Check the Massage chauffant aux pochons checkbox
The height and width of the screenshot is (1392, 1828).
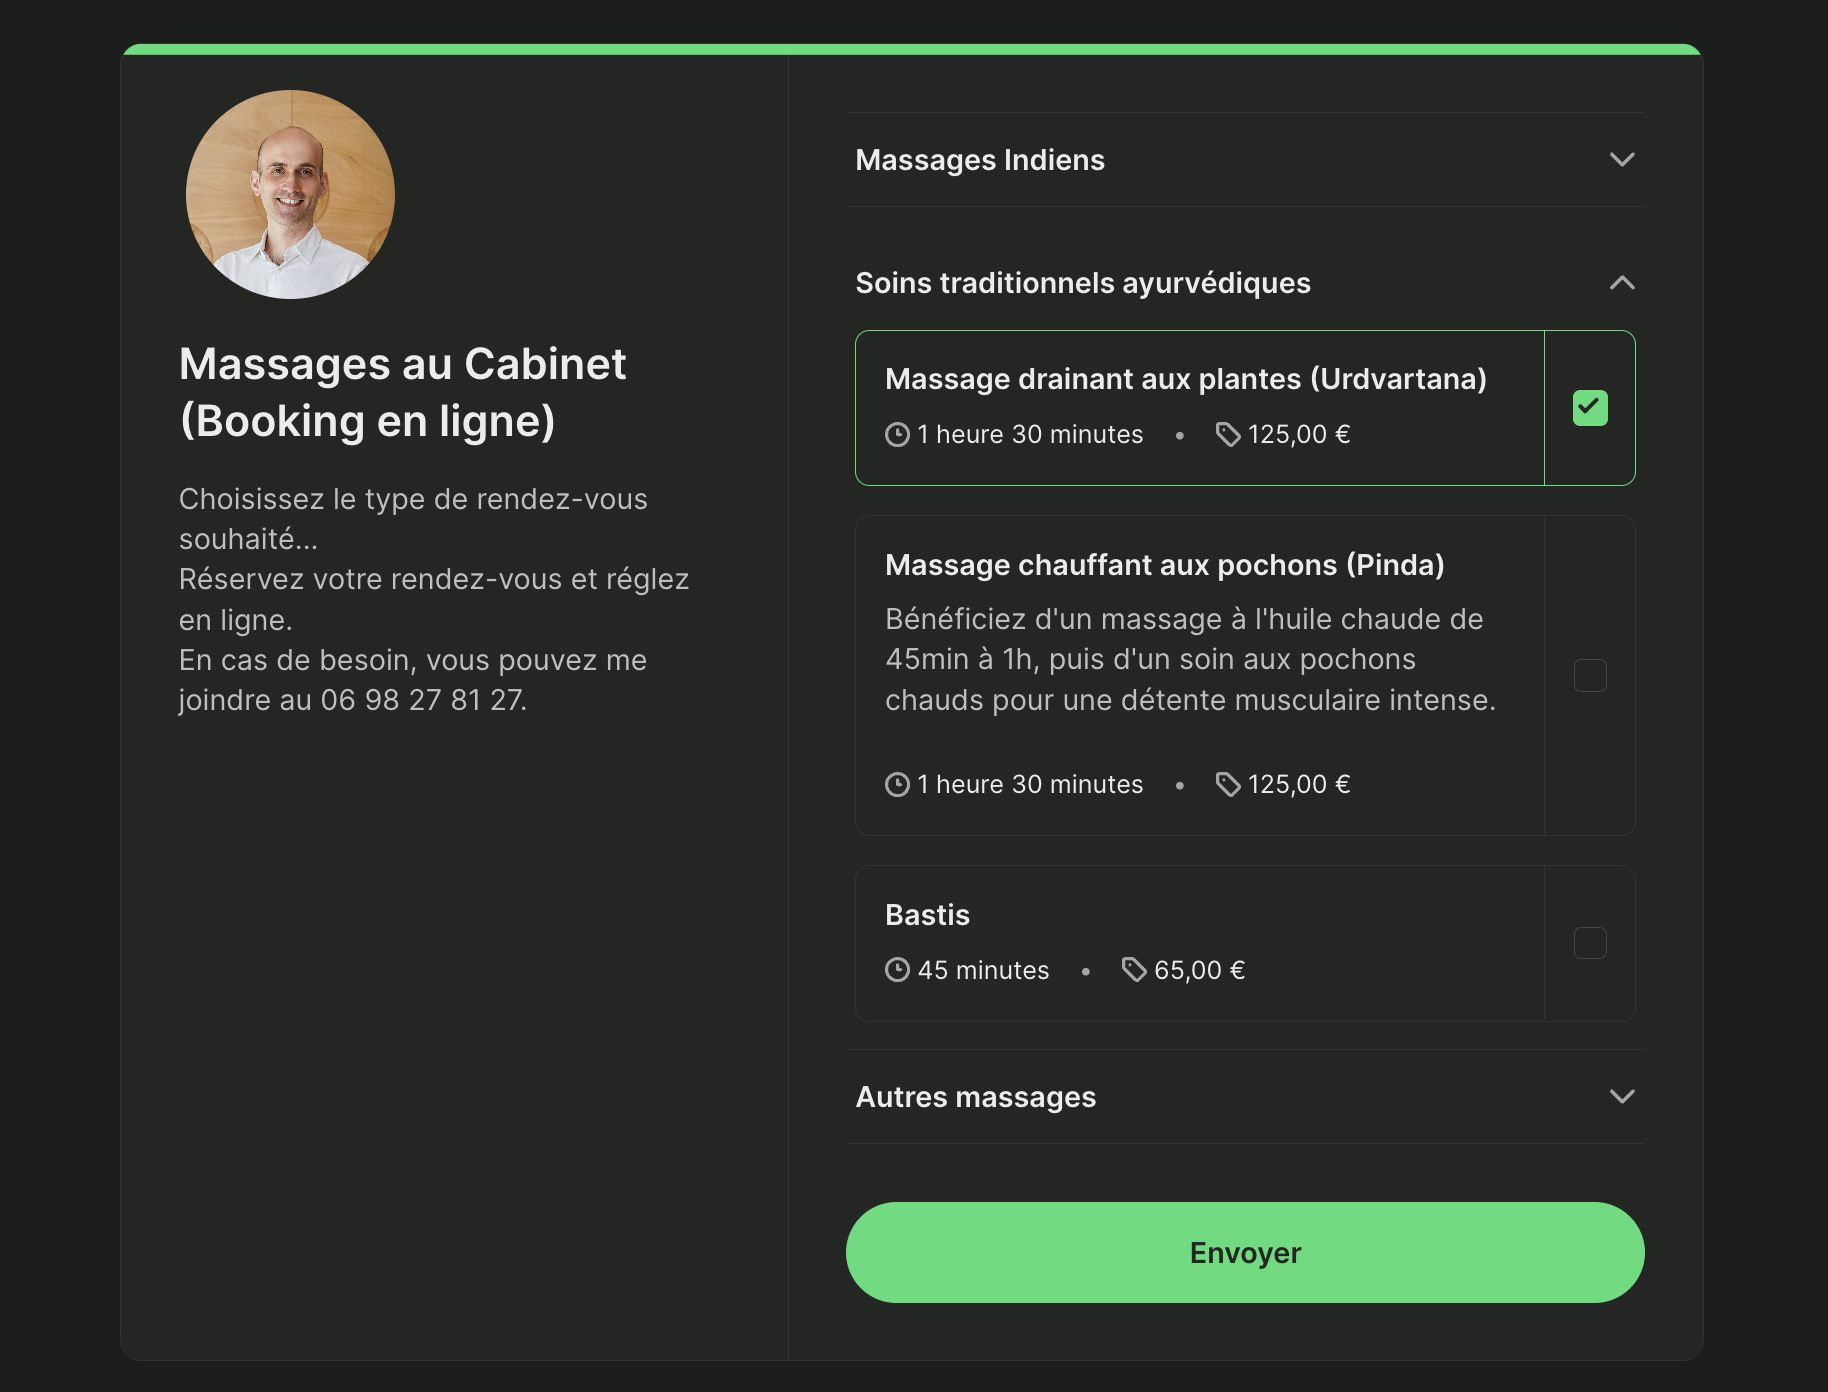pos(1590,676)
